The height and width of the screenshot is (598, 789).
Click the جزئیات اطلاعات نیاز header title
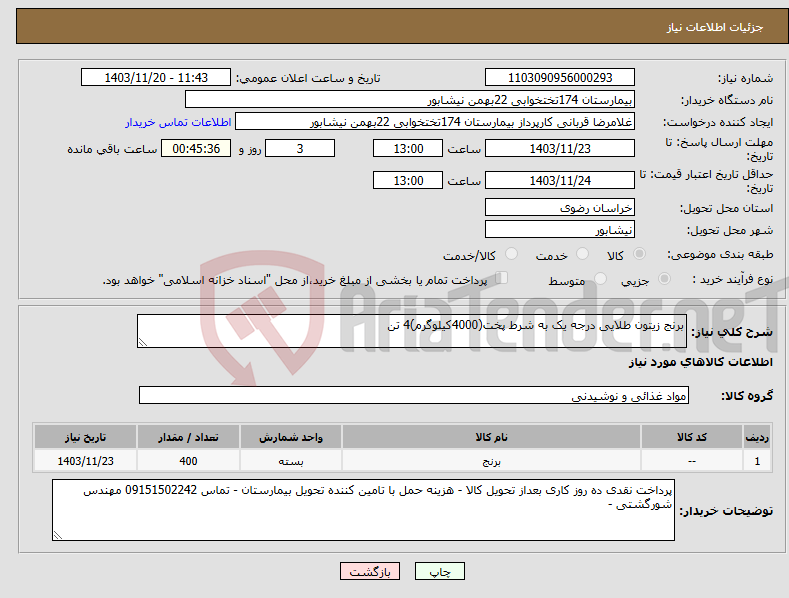pos(715,27)
